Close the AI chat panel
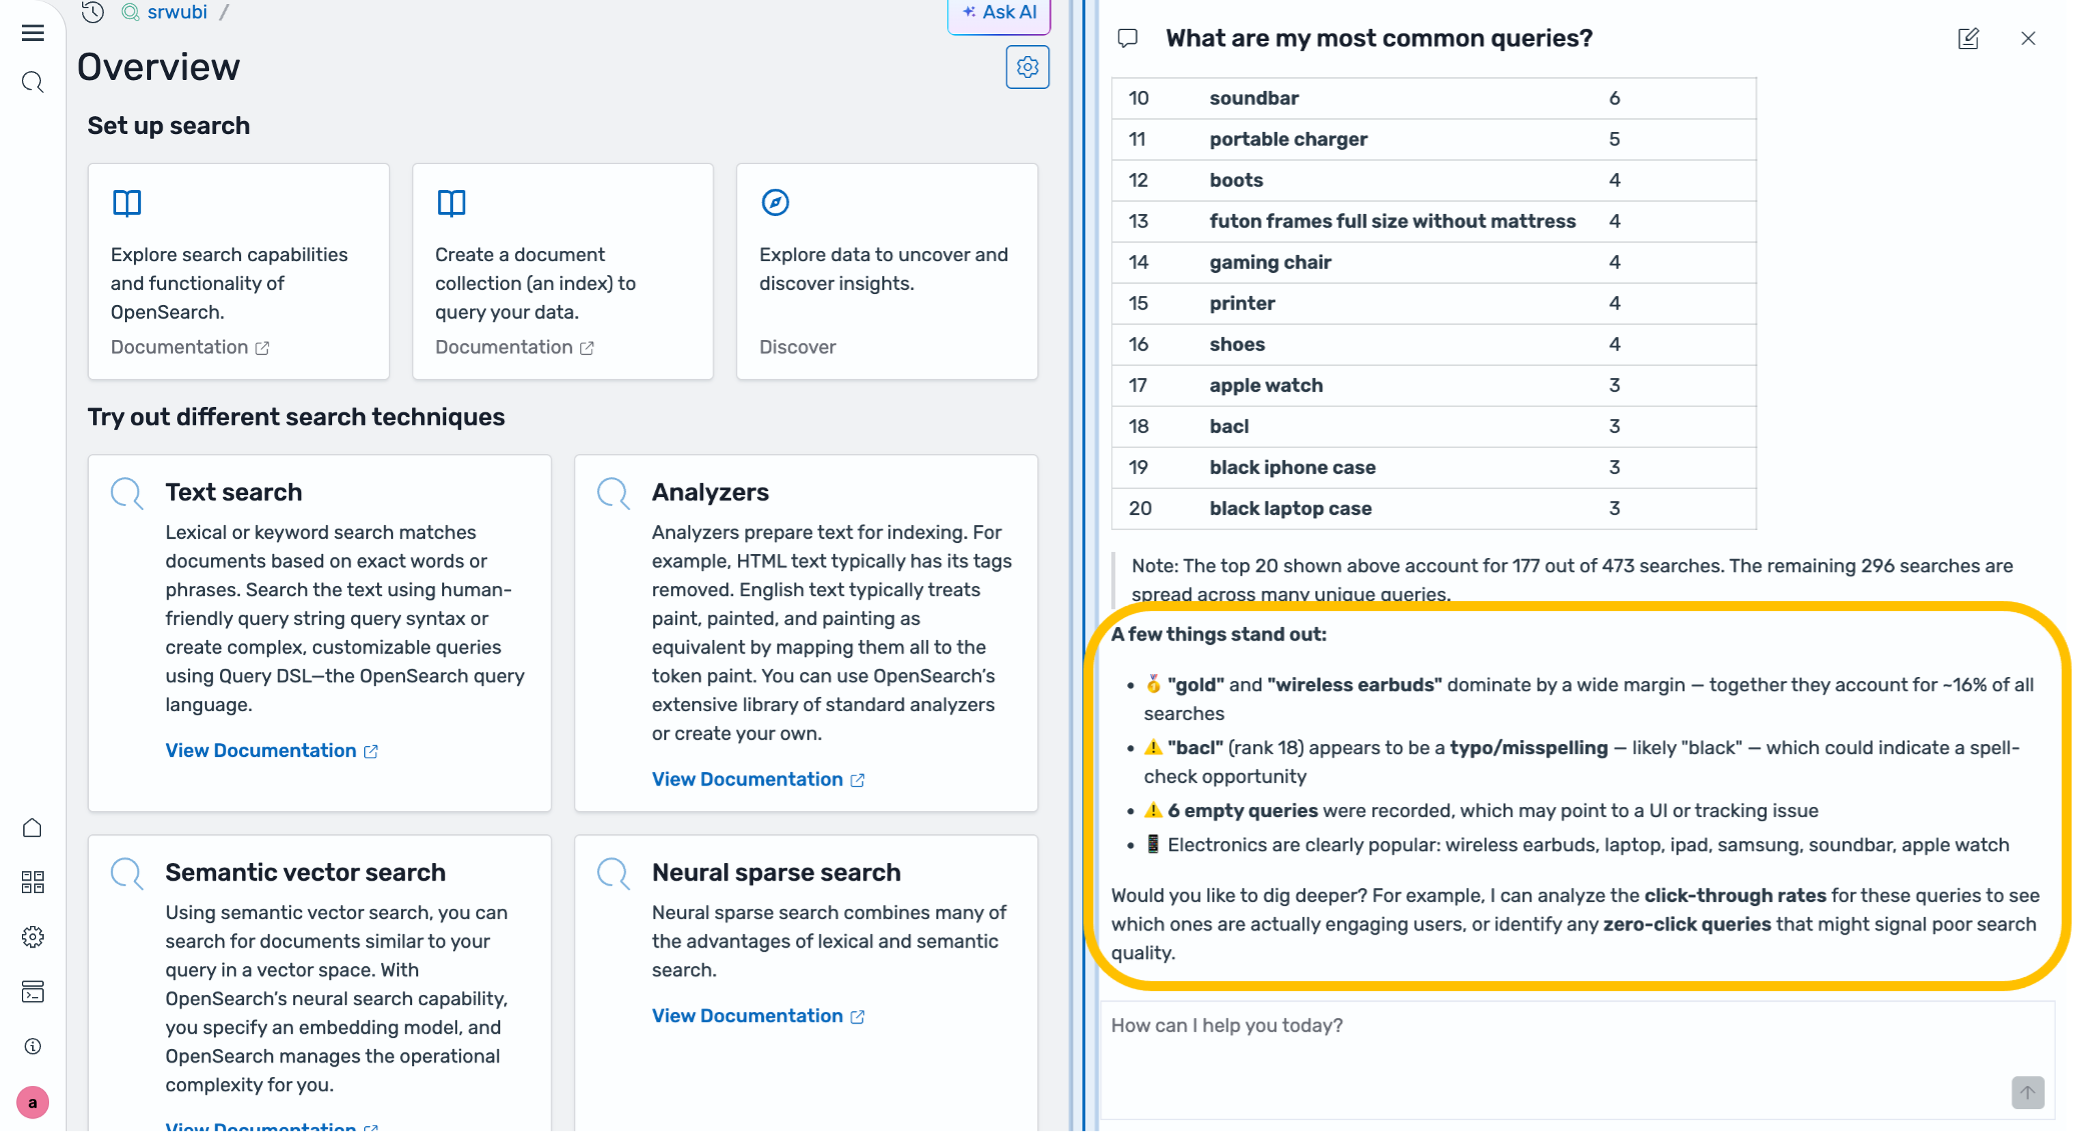Viewport: 2076px width, 1136px height. tap(2028, 38)
